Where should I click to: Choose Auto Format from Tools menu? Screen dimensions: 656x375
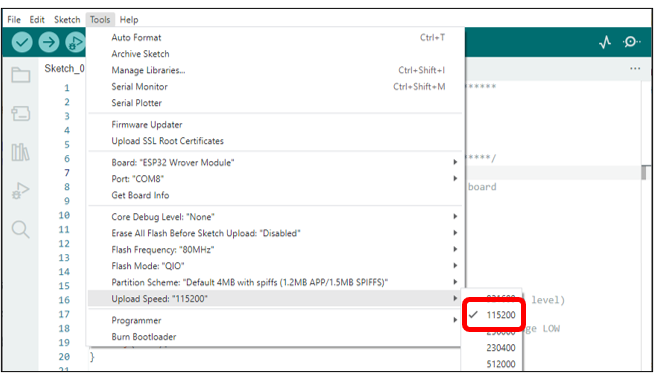(275, 38)
